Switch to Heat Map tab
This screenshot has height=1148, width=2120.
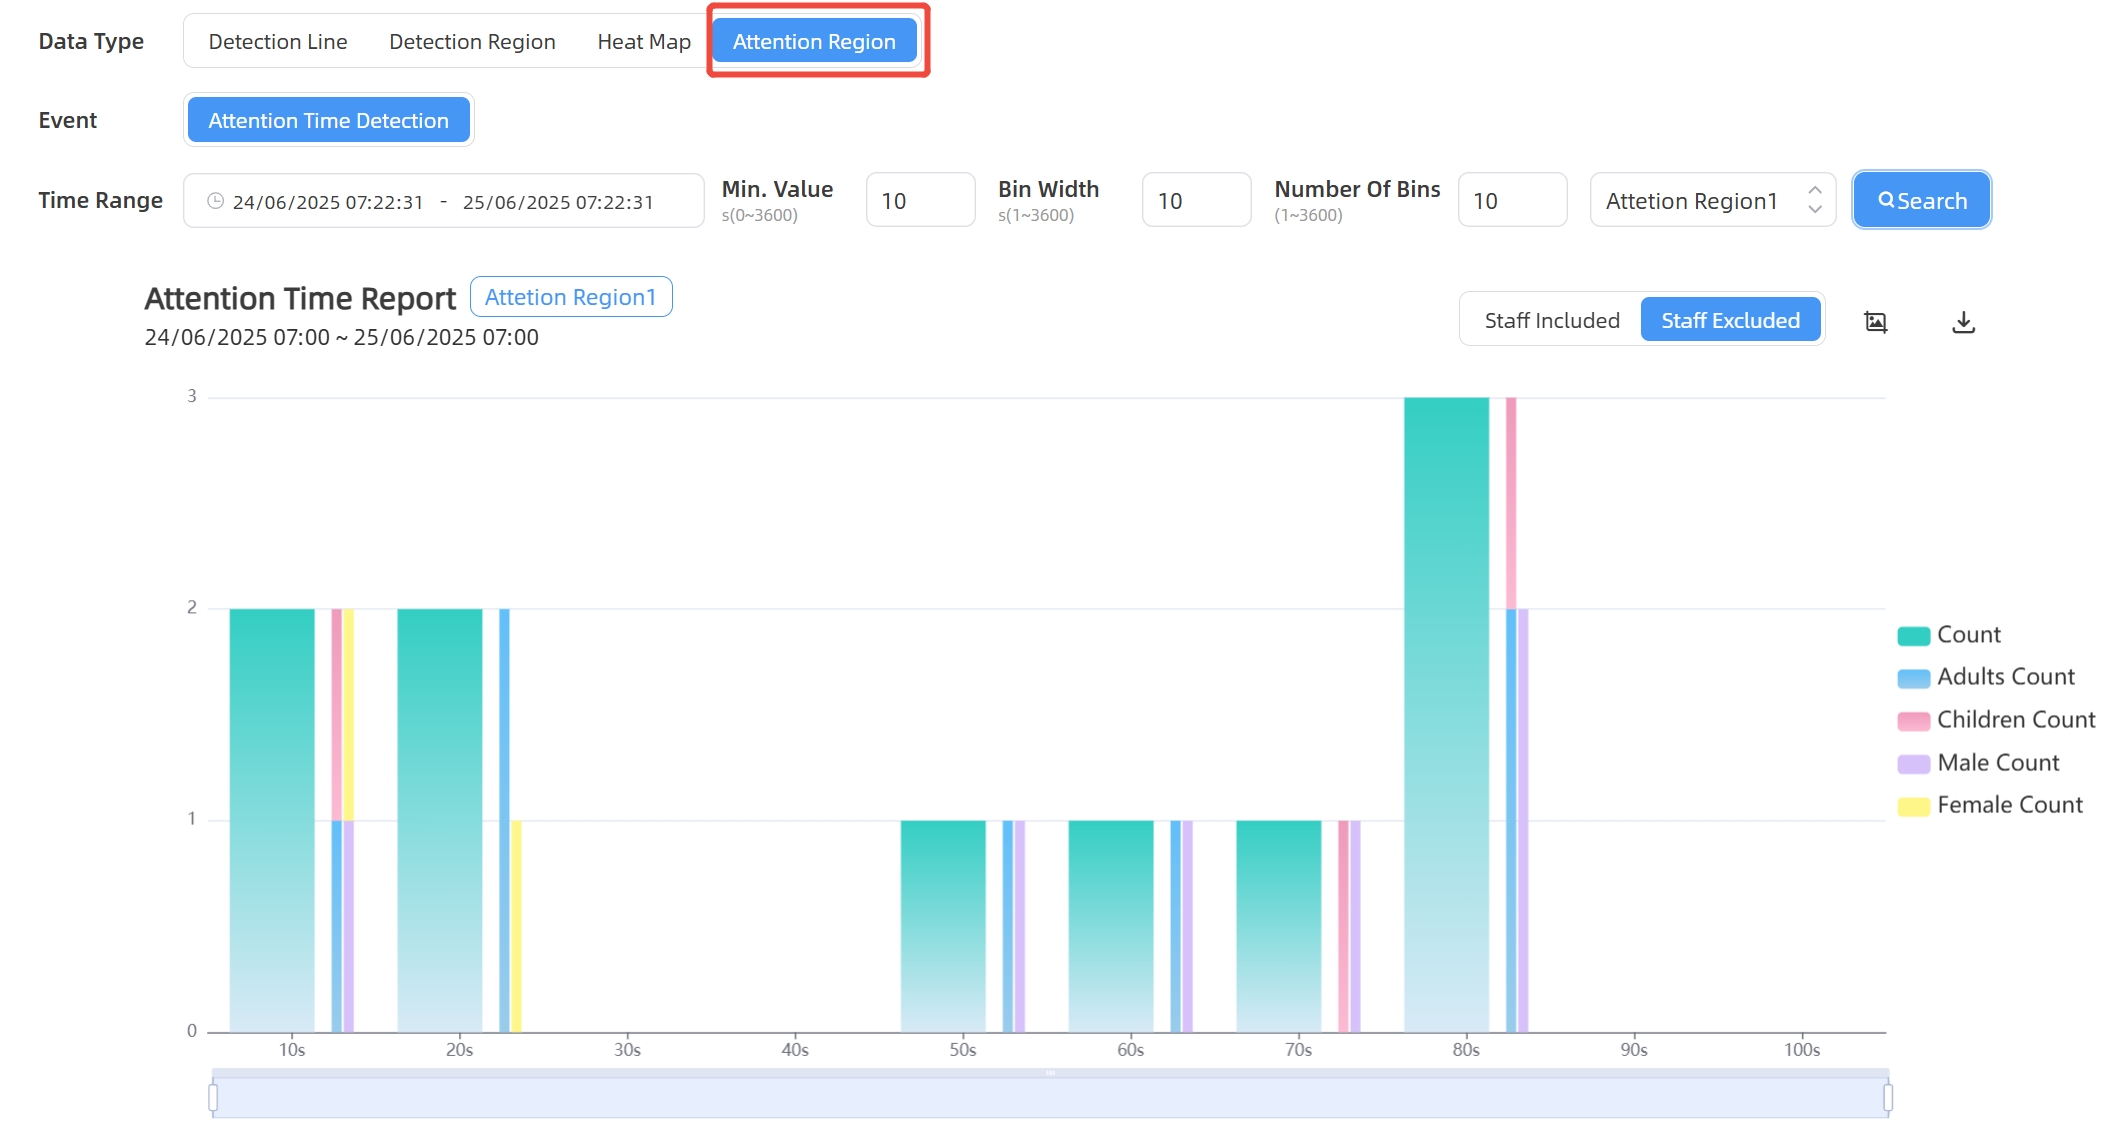point(644,42)
